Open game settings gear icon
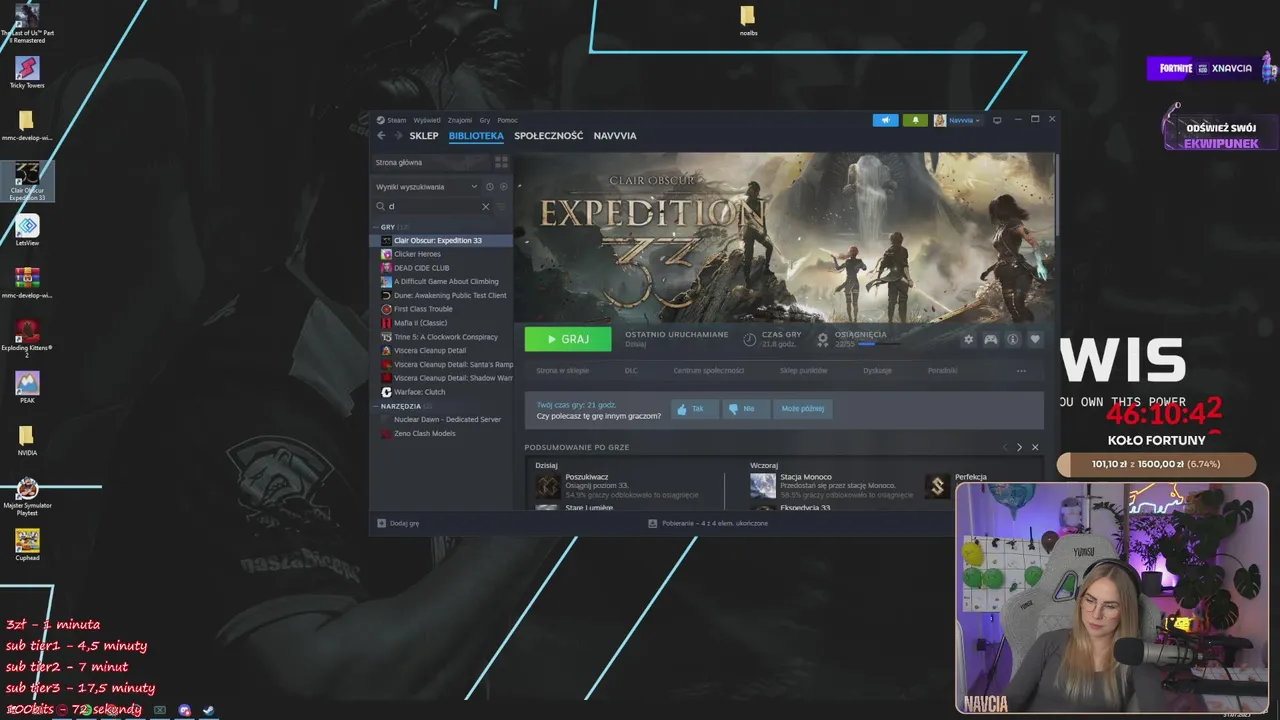 968,340
